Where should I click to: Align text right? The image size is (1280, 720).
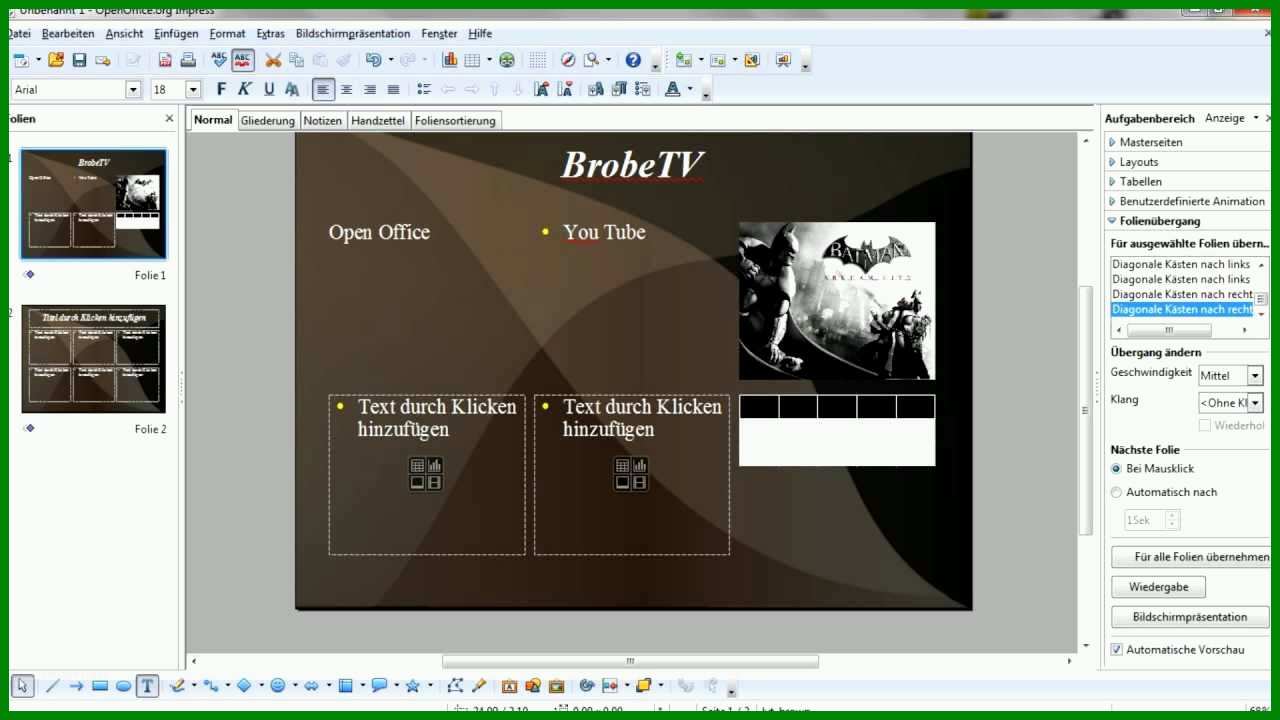pyautogui.click(x=370, y=89)
